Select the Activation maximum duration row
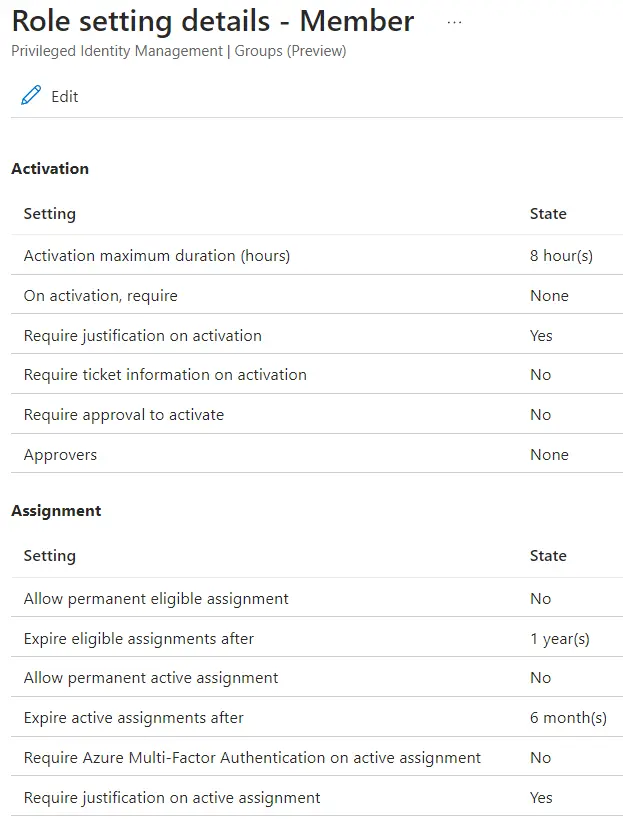 (x=157, y=256)
